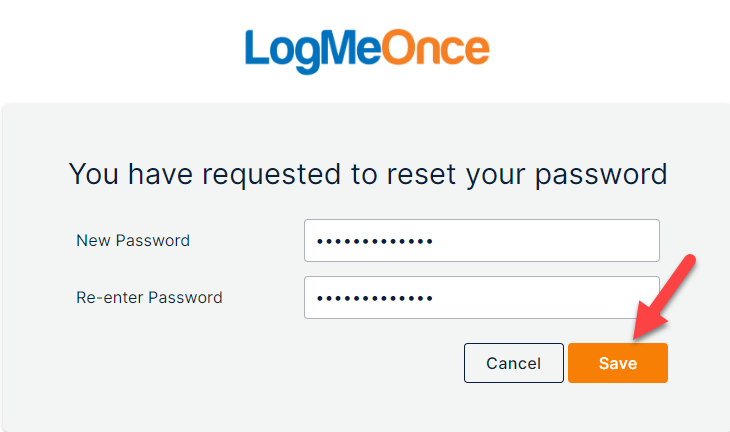Click the Re-enter Password label
The width and height of the screenshot is (730, 432).
[149, 297]
